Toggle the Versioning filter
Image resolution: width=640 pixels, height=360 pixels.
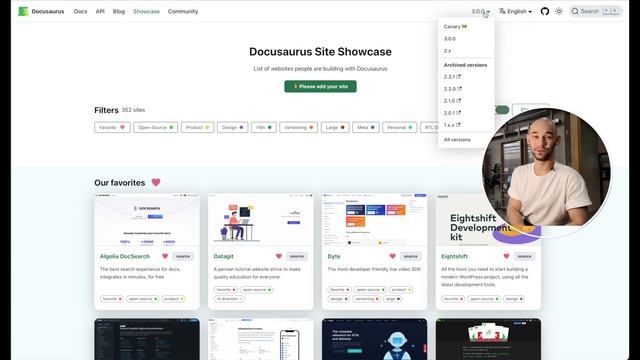point(299,127)
